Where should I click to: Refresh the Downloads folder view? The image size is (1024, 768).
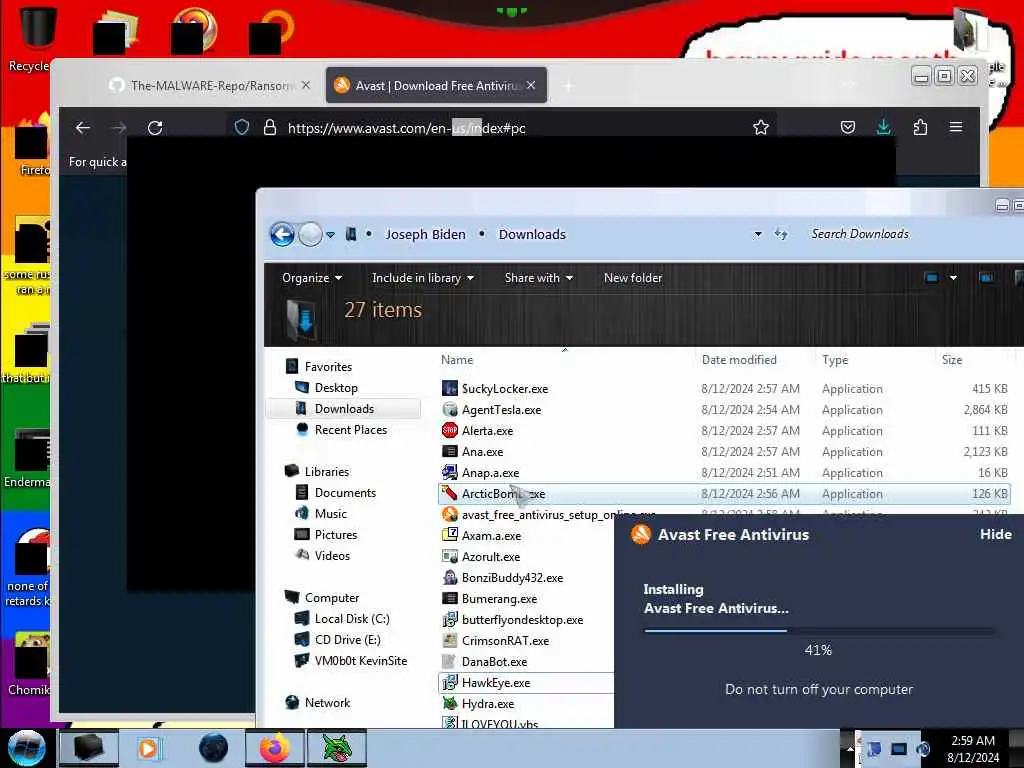coord(781,234)
